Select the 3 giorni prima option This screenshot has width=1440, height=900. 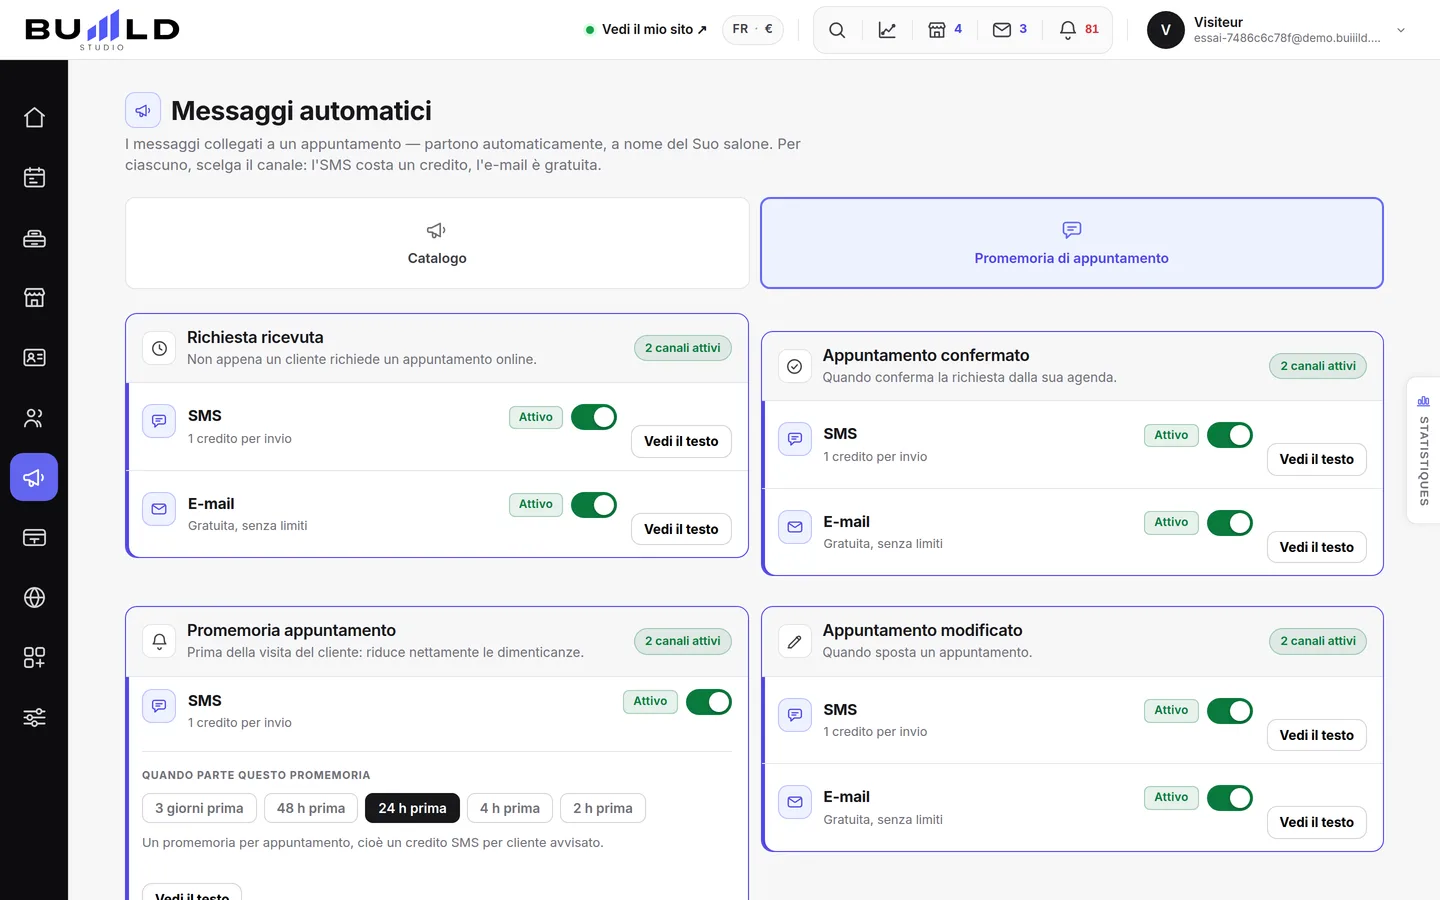coord(199,808)
